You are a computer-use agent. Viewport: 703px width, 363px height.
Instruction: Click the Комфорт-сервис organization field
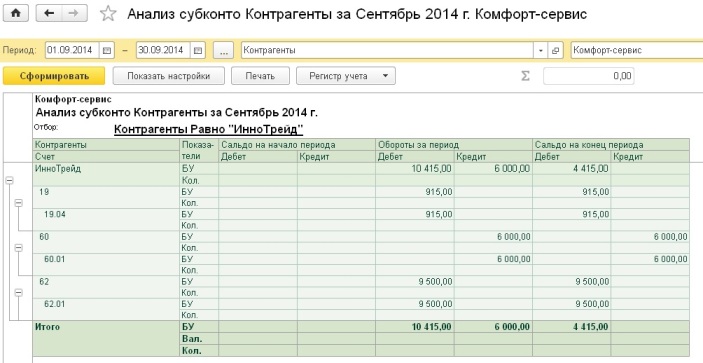(637, 50)
